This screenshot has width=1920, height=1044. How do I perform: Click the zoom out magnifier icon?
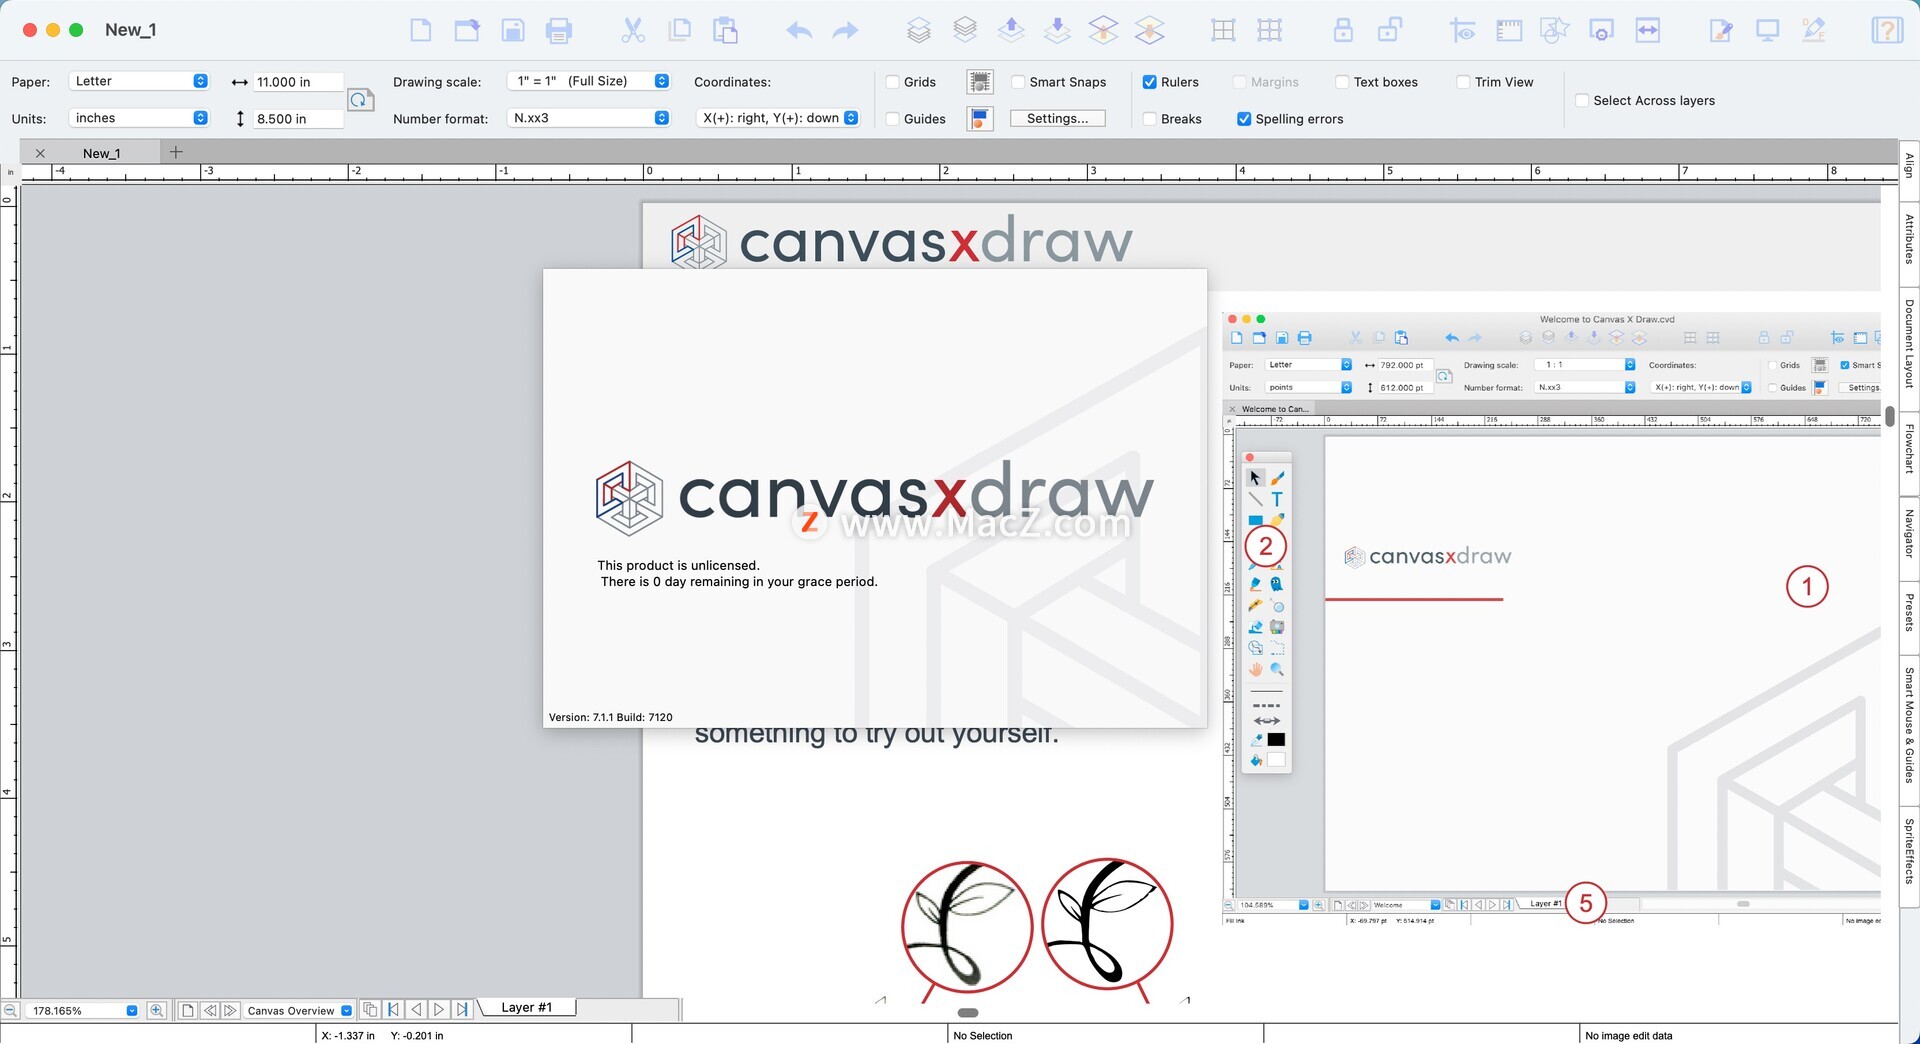(10, 1010)
